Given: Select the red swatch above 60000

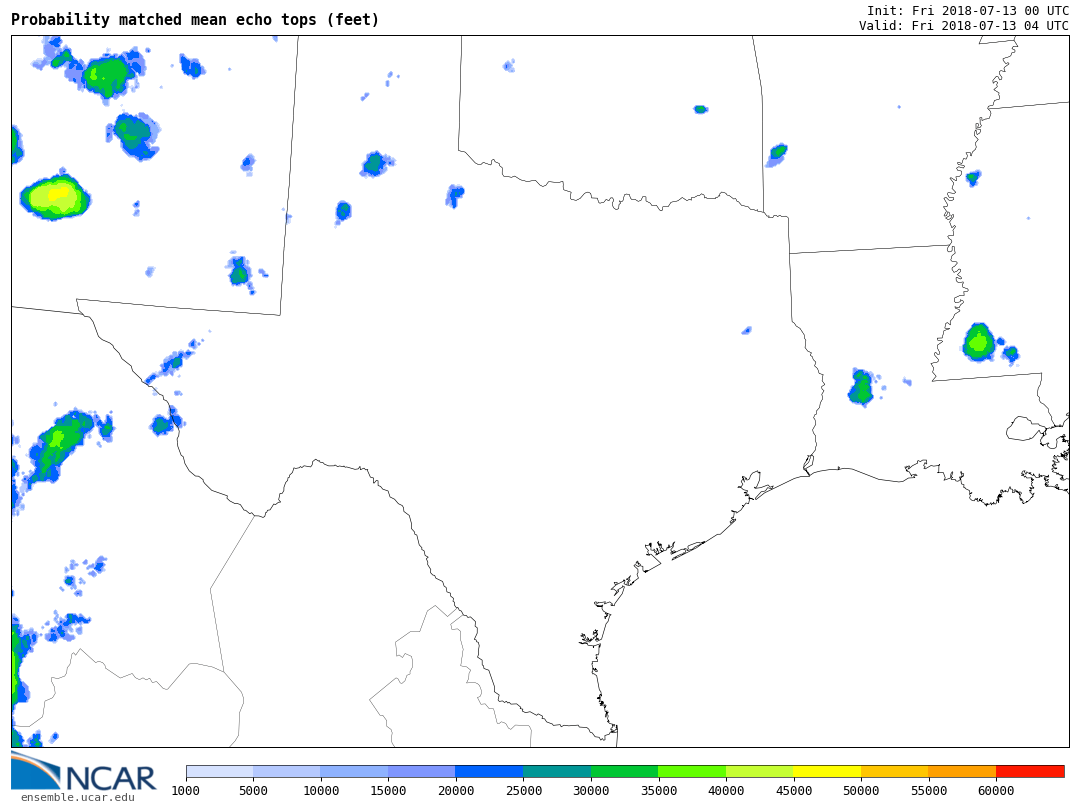Looking at the screenshot, I should click(x=1030, y=771).
